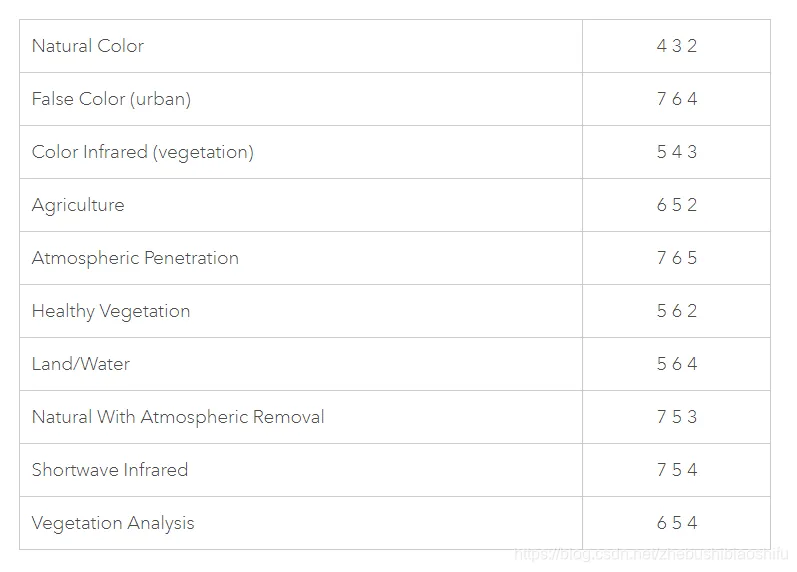Click the Land/Water row name

(x=81, y=364)
